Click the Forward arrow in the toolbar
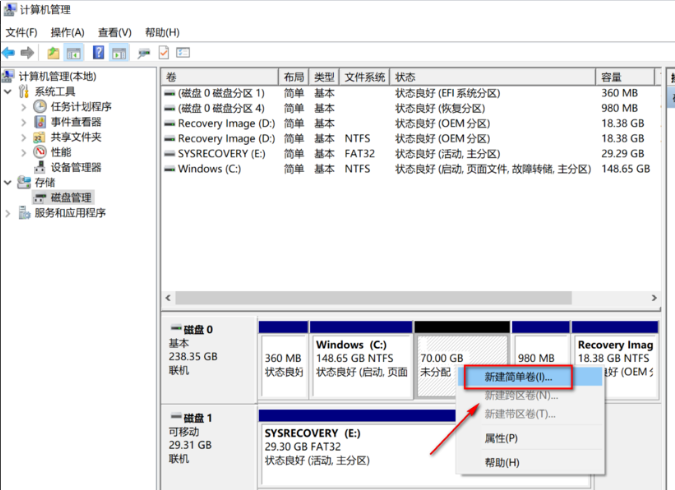This screenshot has height=490, width=675. [27, 53]
